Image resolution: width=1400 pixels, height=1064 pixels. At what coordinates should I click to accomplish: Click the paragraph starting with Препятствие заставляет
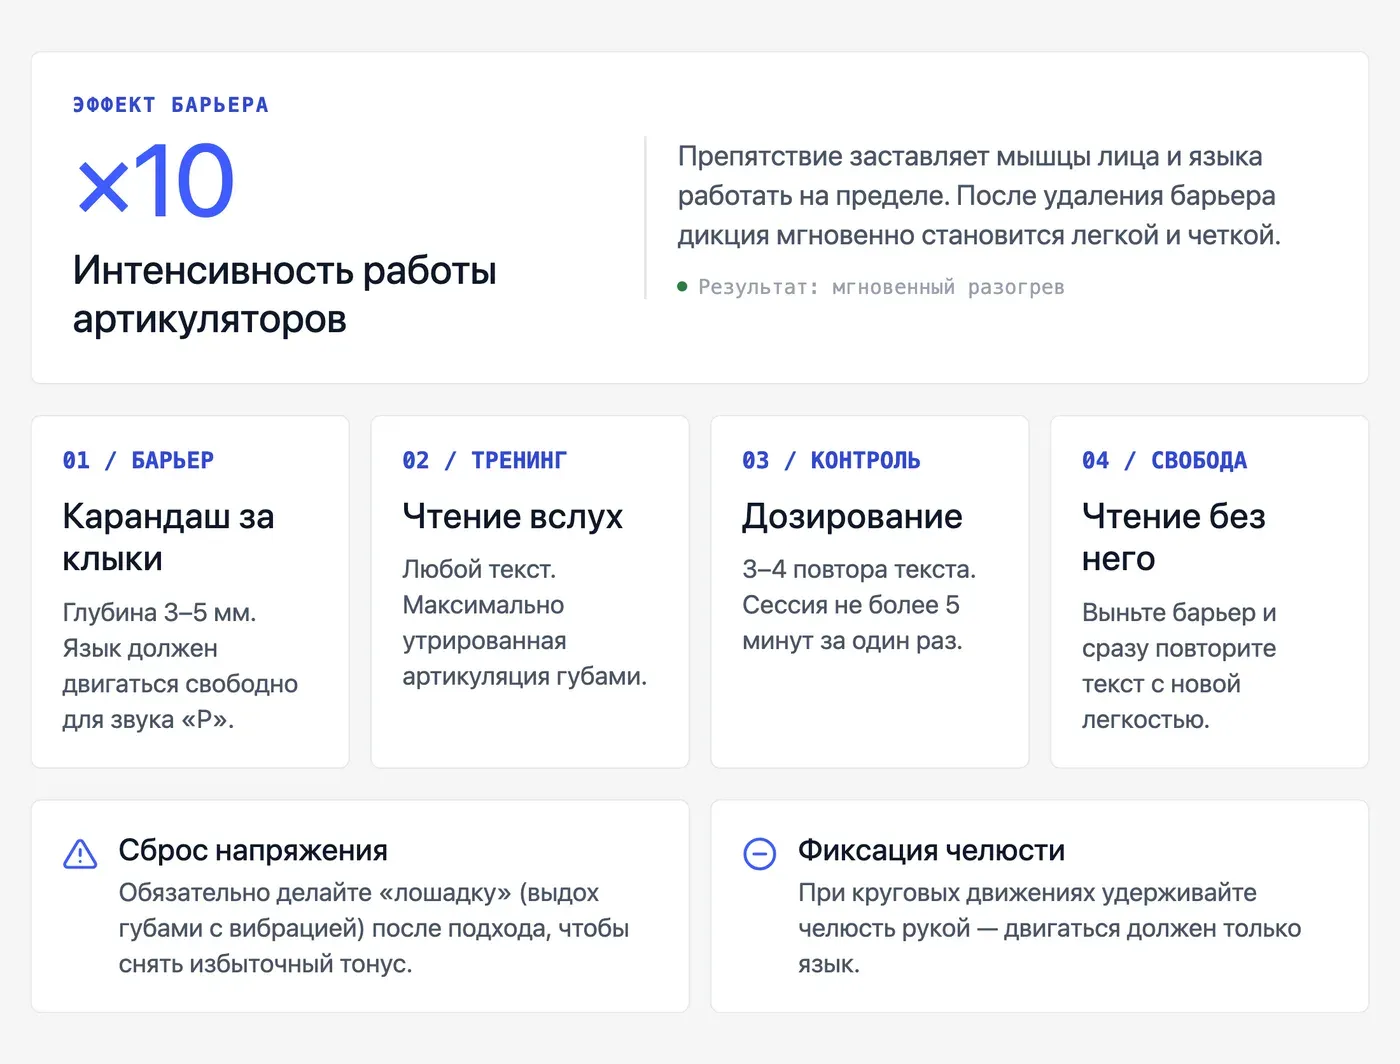pyautogui.click(x=979, y=196)
